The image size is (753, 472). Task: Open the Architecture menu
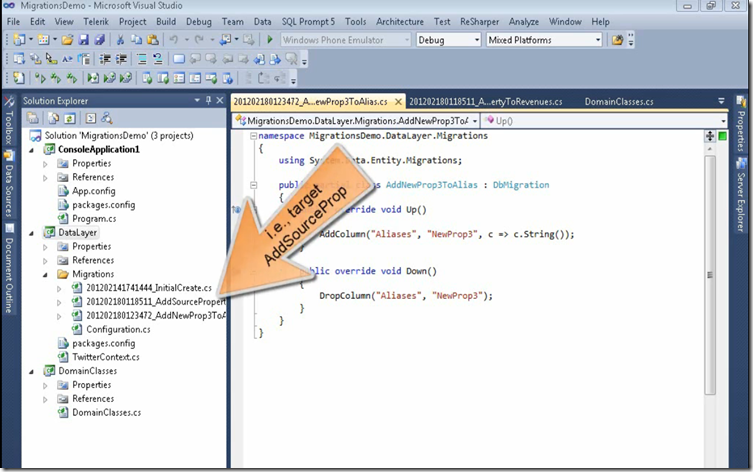(400, 22)
